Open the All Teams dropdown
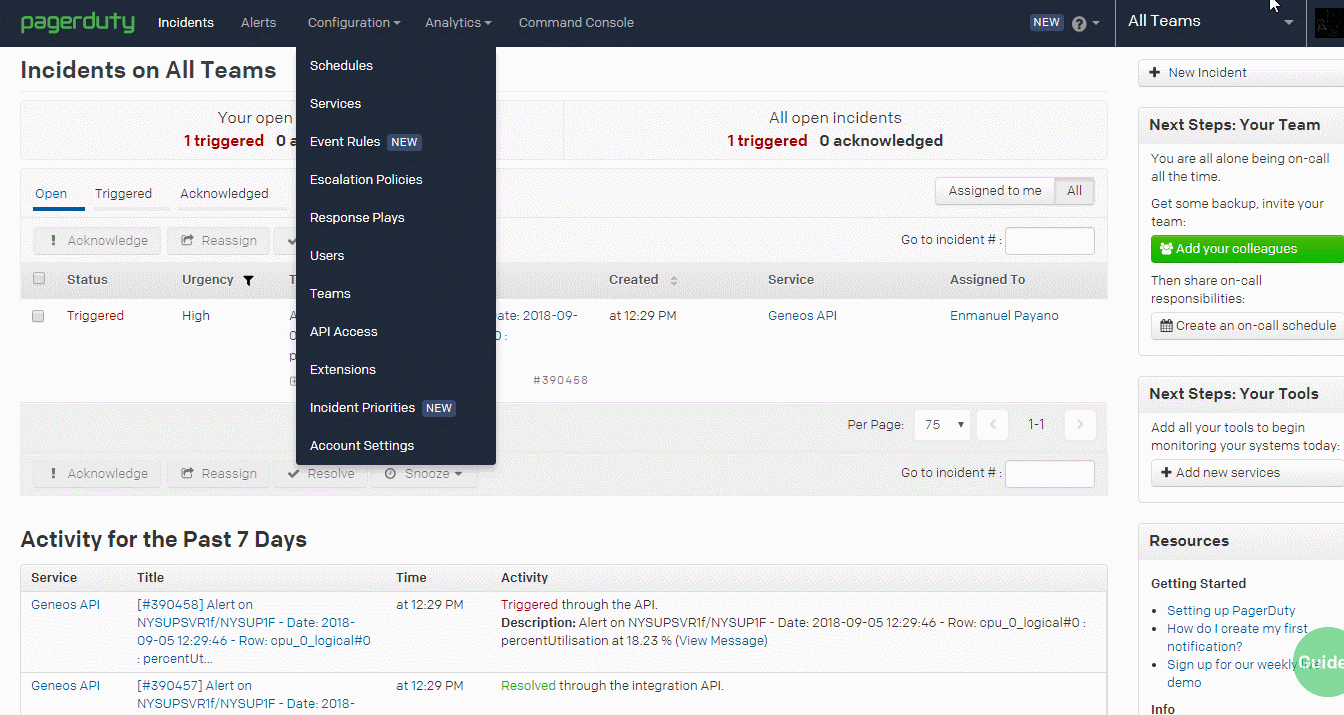 (1210, 22)
